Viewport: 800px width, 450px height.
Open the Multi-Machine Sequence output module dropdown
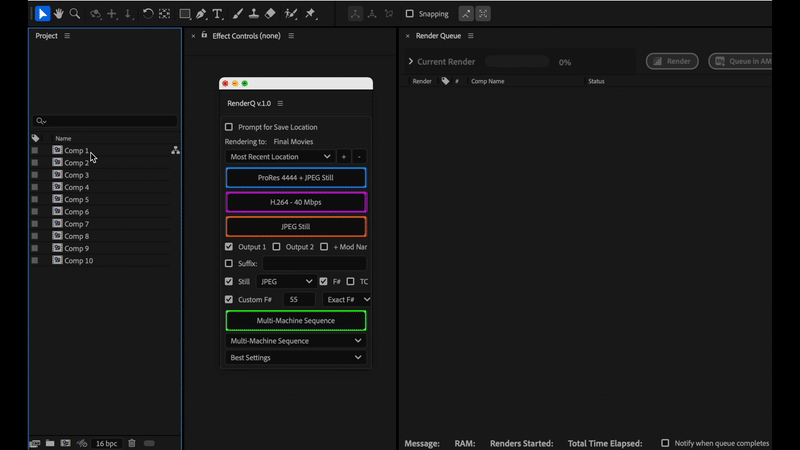pos(296,341)
